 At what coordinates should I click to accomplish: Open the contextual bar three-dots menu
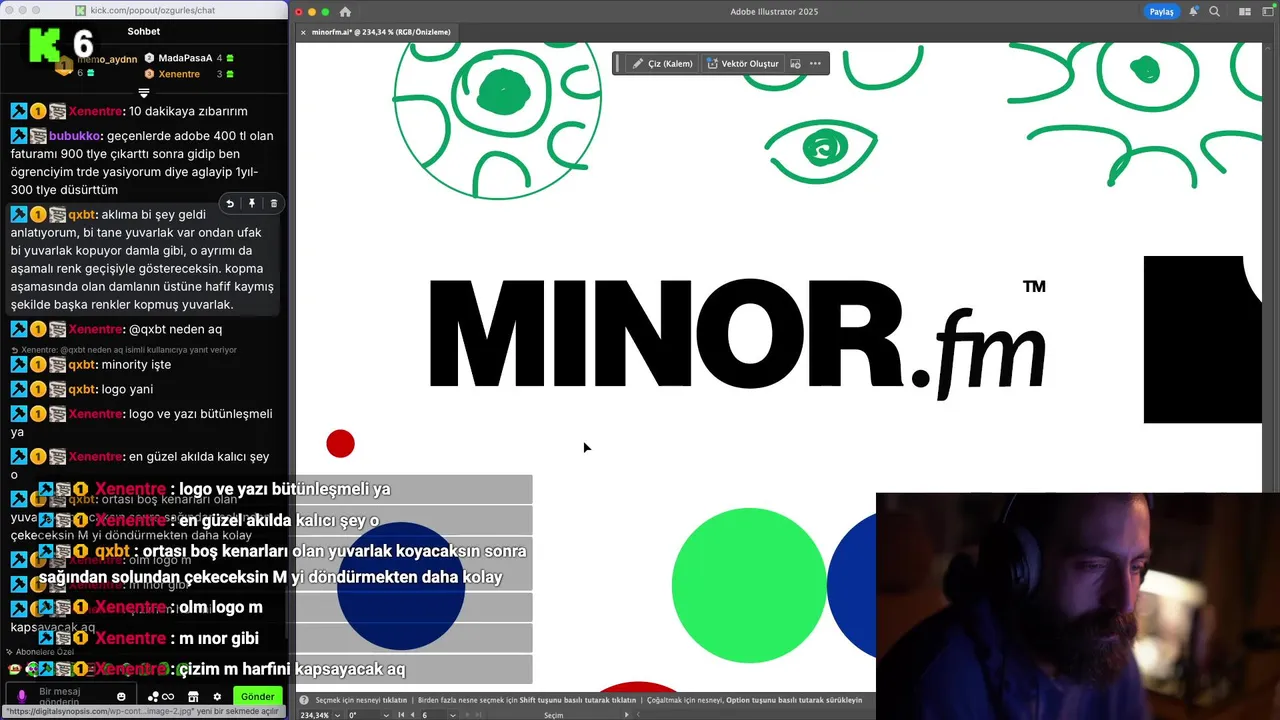click(815, 63)
